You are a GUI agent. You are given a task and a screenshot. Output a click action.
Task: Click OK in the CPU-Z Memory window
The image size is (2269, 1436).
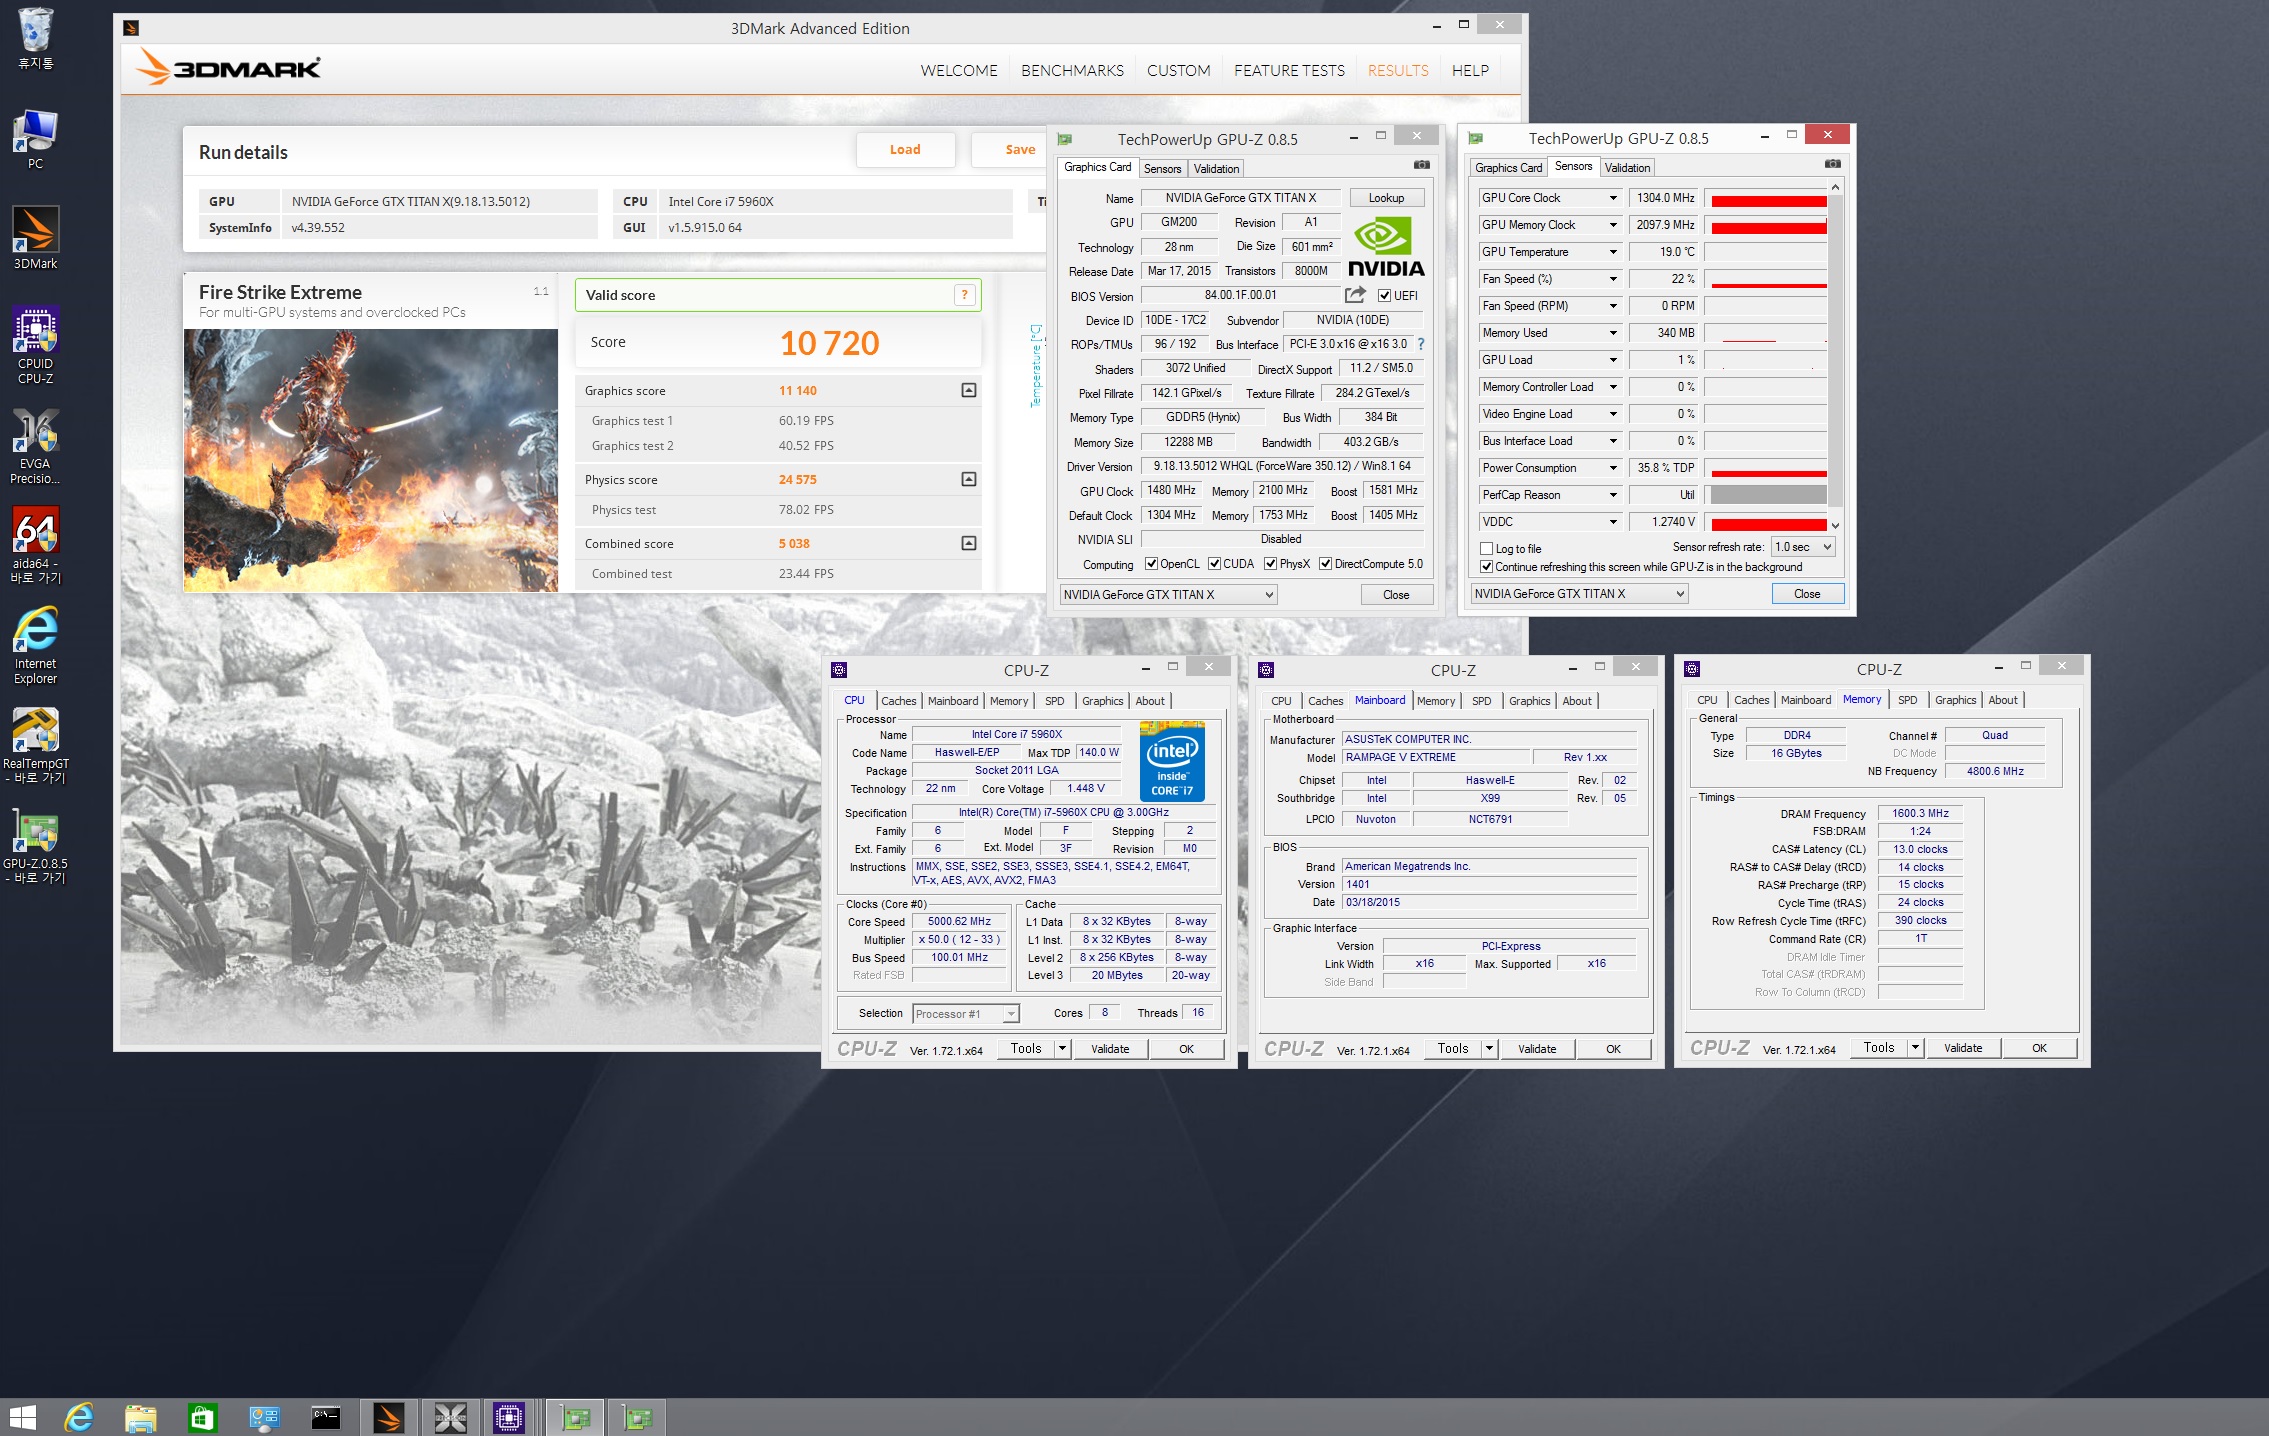[2039, 1048]
